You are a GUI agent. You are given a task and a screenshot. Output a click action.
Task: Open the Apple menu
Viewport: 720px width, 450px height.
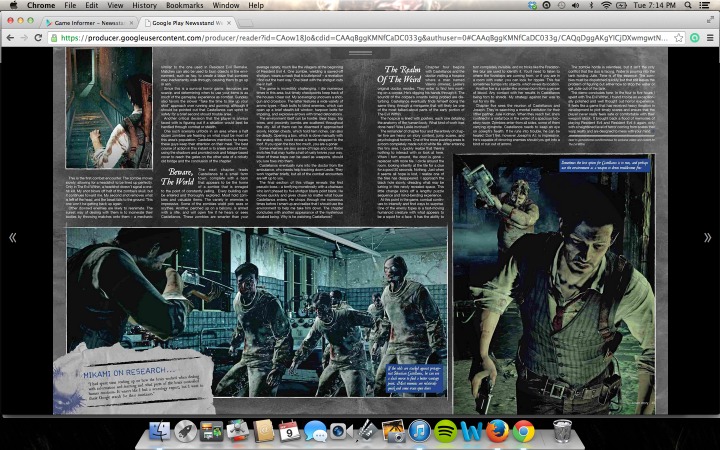click(13, 5)
